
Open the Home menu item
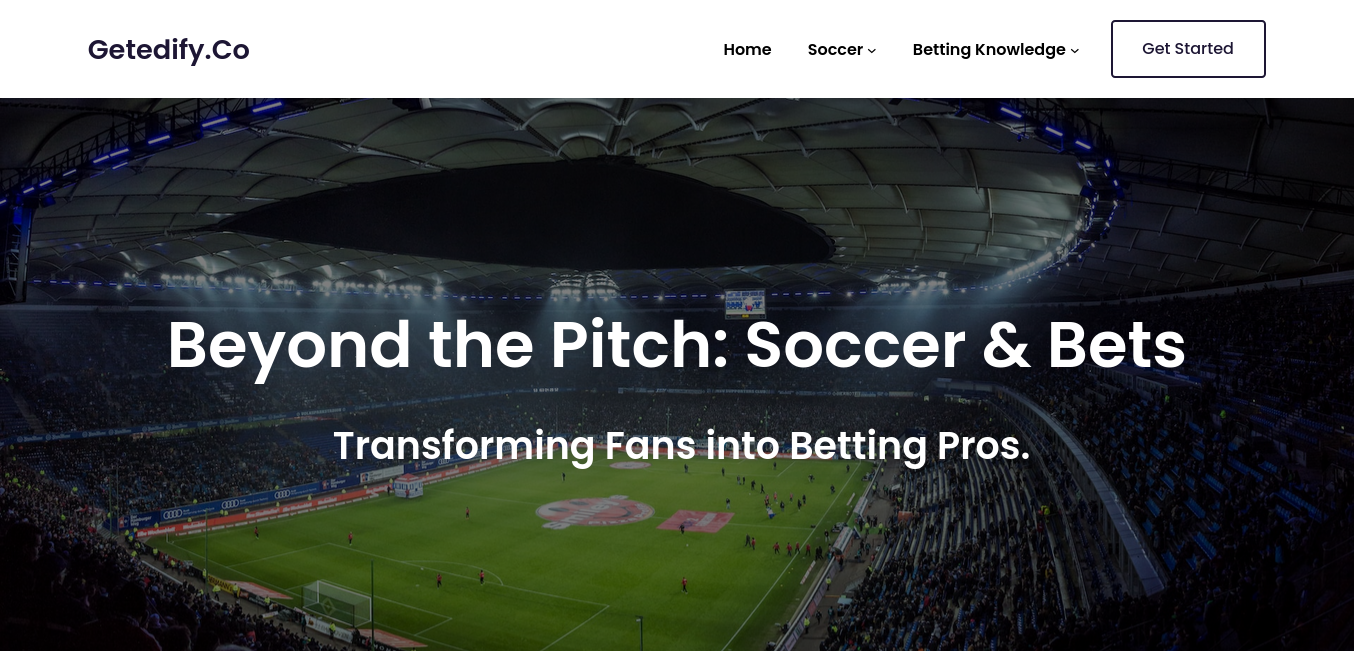pyautogui.click(x=747, y=49)
